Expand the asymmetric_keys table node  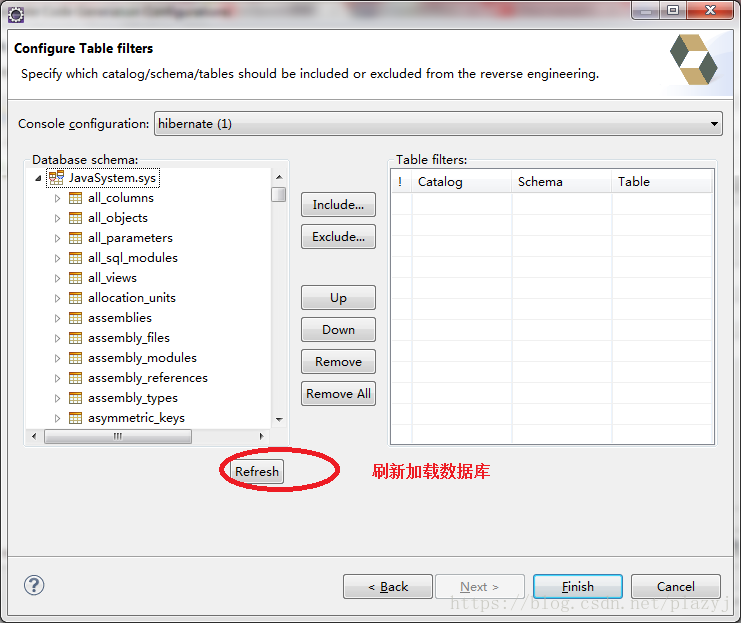pyautogui.click(x=58, y=418)
